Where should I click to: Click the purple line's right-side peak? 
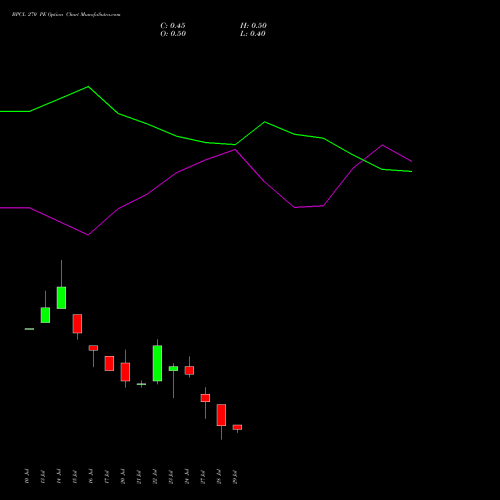pyautogui.click(x=382, y=145)
